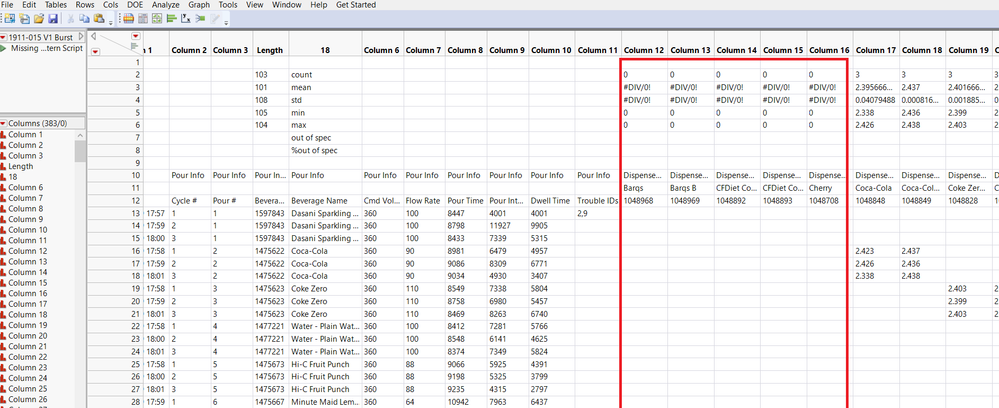
Task: Open the 1911-015 V1 Burst red triangle menu
Action: 3,38
